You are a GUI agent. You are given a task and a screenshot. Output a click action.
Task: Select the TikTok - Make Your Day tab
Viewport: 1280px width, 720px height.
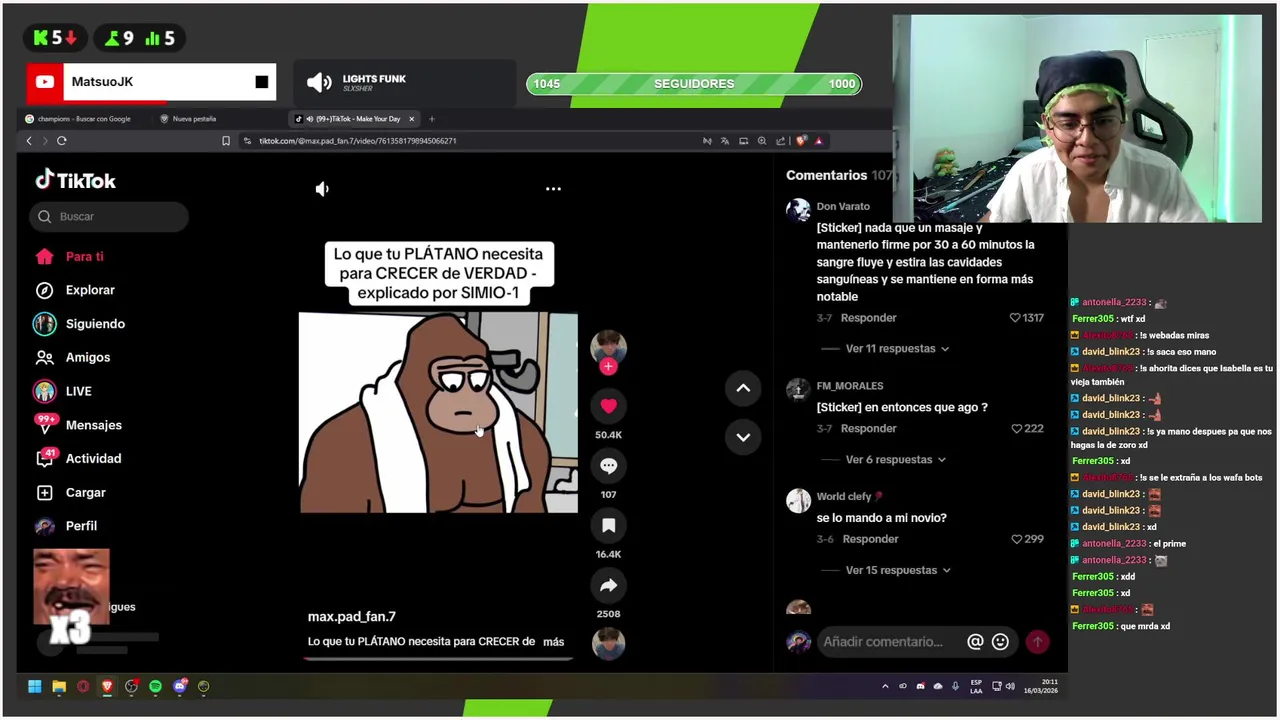pyautogui.click(x=355, y=119)
